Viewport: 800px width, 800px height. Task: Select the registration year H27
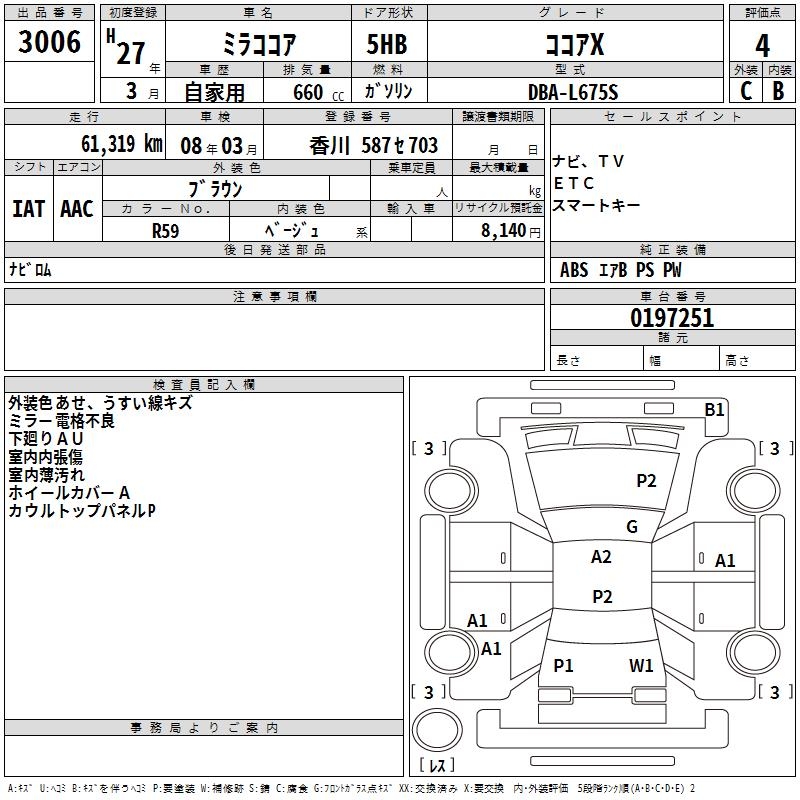[x=126, y=47]
